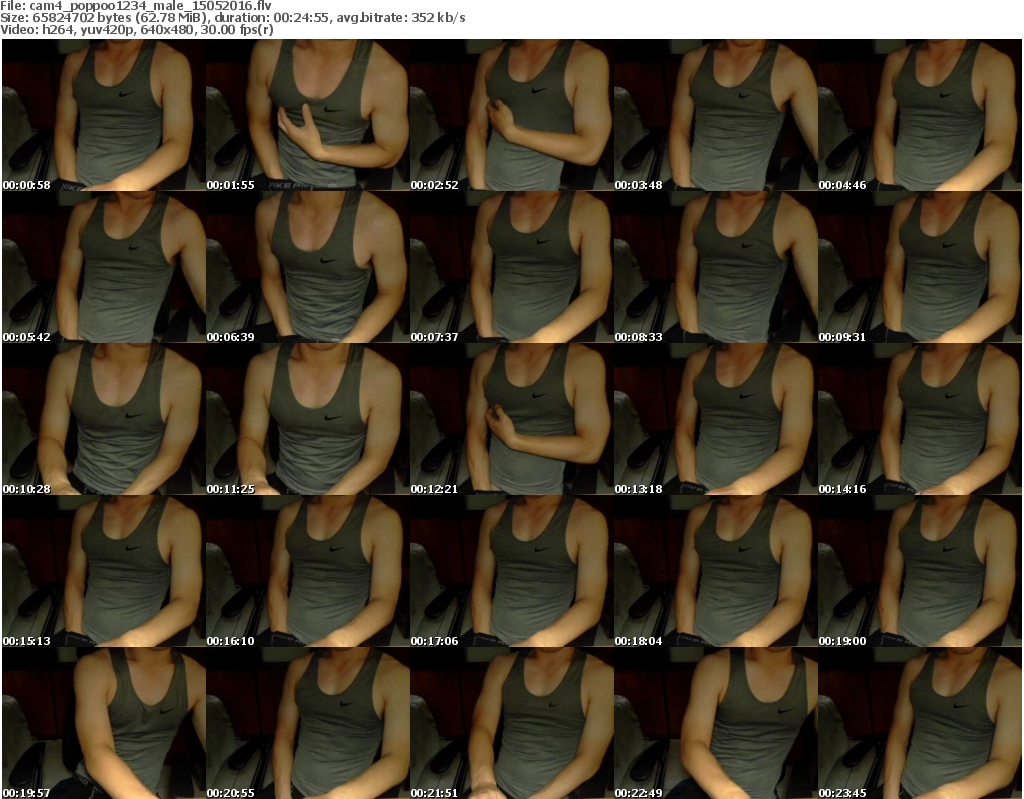
Task: View the frame labeled 00:23:45
Action: (920, 723)
